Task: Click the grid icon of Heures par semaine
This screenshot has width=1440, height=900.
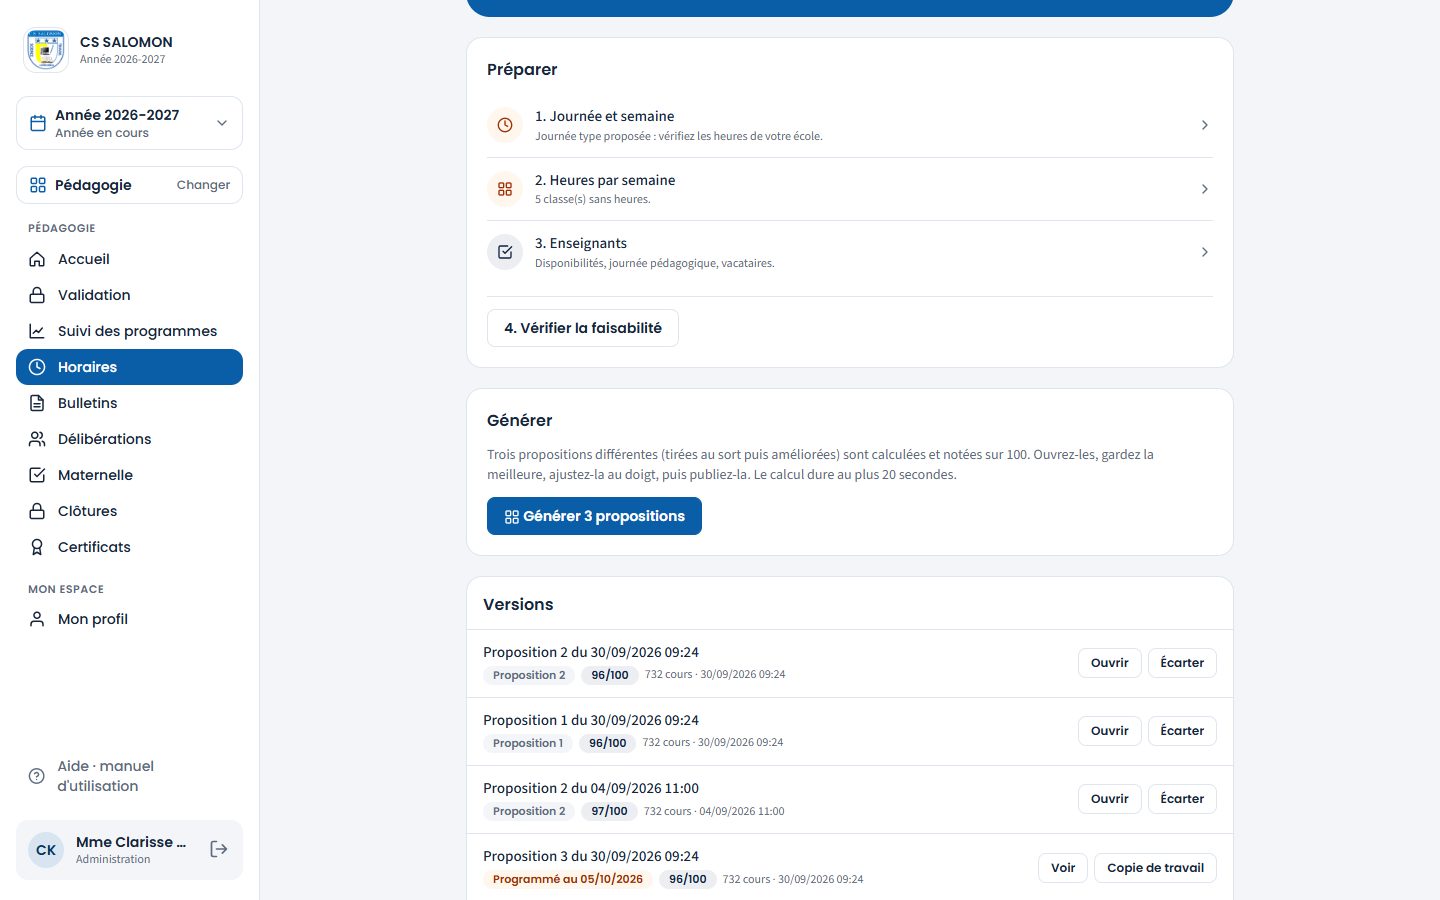Action: (x=505, y=189)
